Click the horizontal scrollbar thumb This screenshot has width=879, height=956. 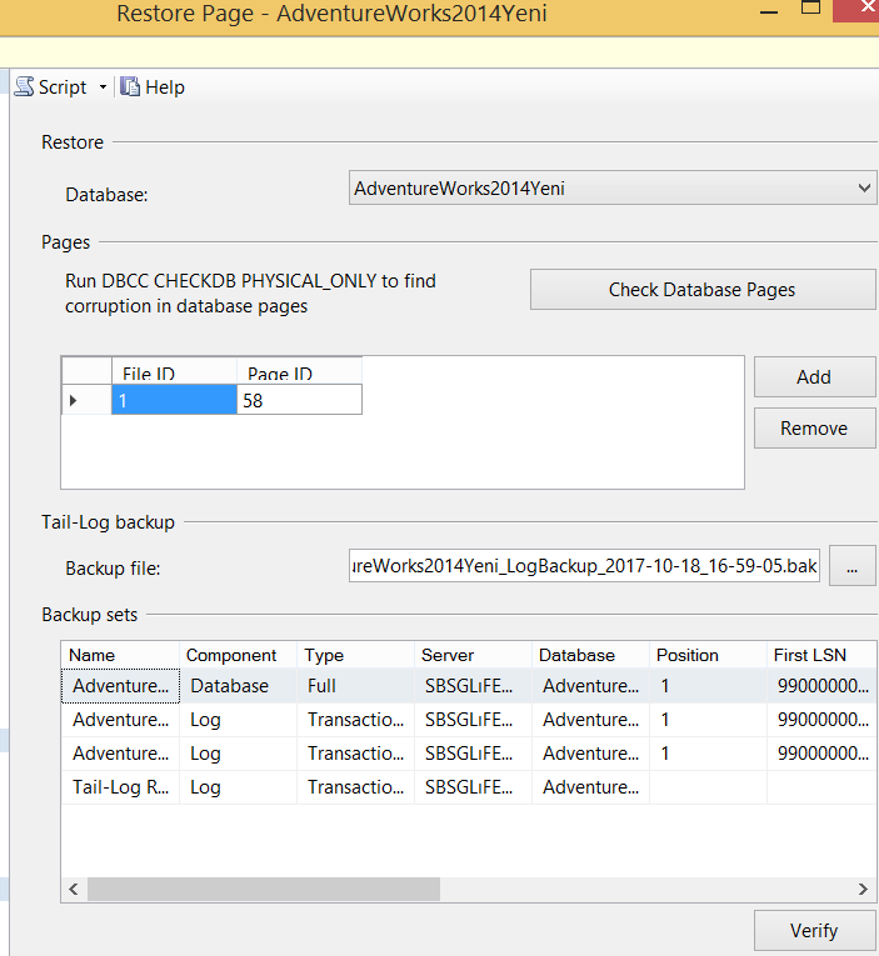pyautogui.click(x=263, y=889)
